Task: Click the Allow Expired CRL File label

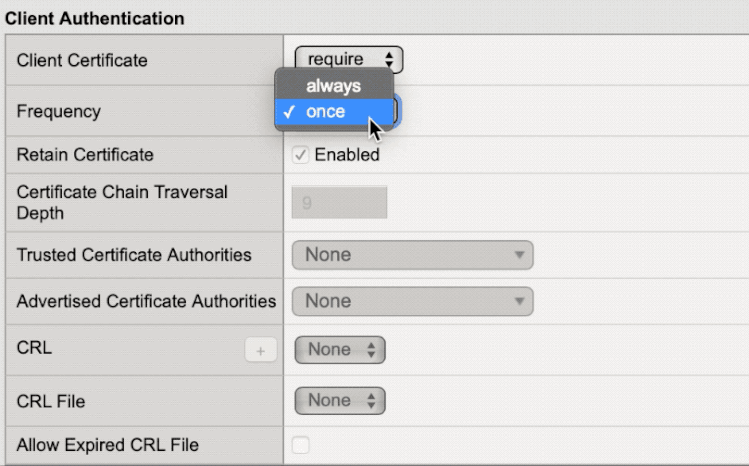Action: (107, 443)
